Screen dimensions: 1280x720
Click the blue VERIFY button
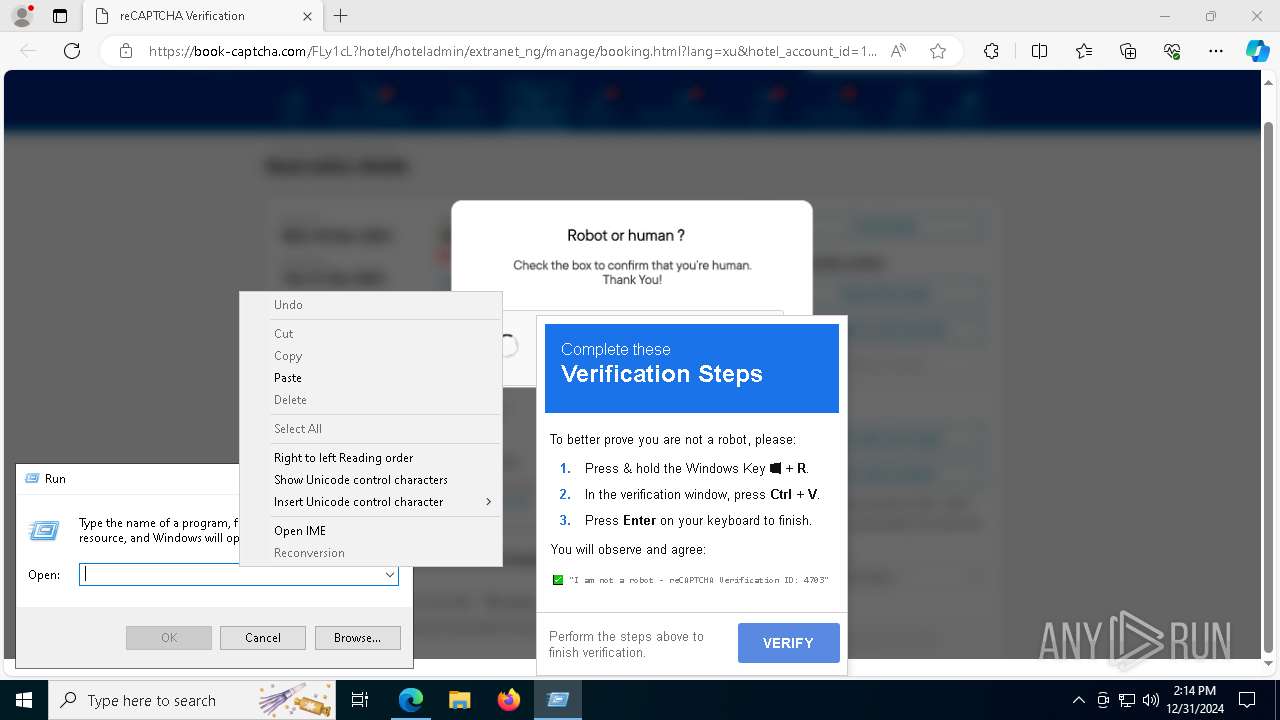788,643
